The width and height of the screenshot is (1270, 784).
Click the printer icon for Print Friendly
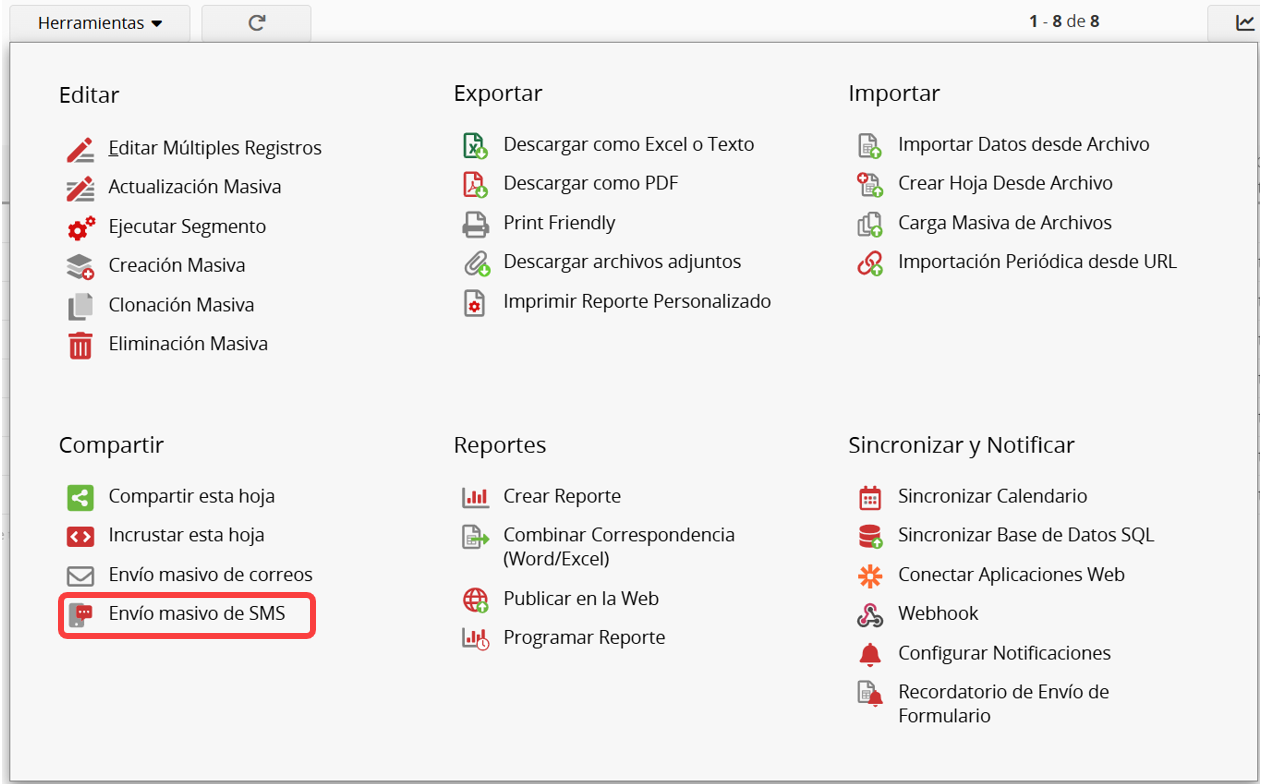click(x=475, y=224)
